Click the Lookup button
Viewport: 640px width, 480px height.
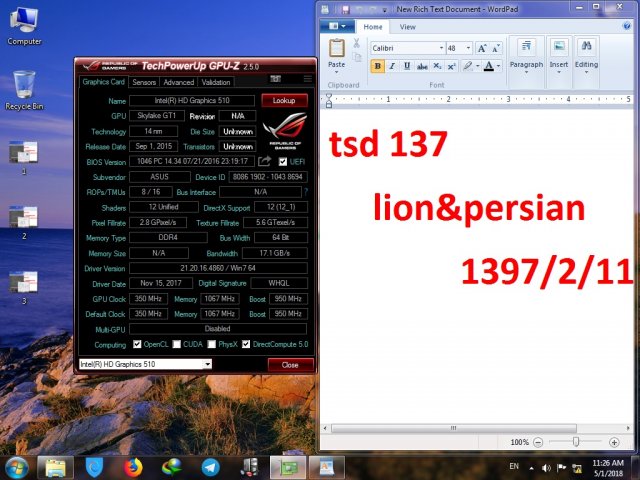(284, 101)
